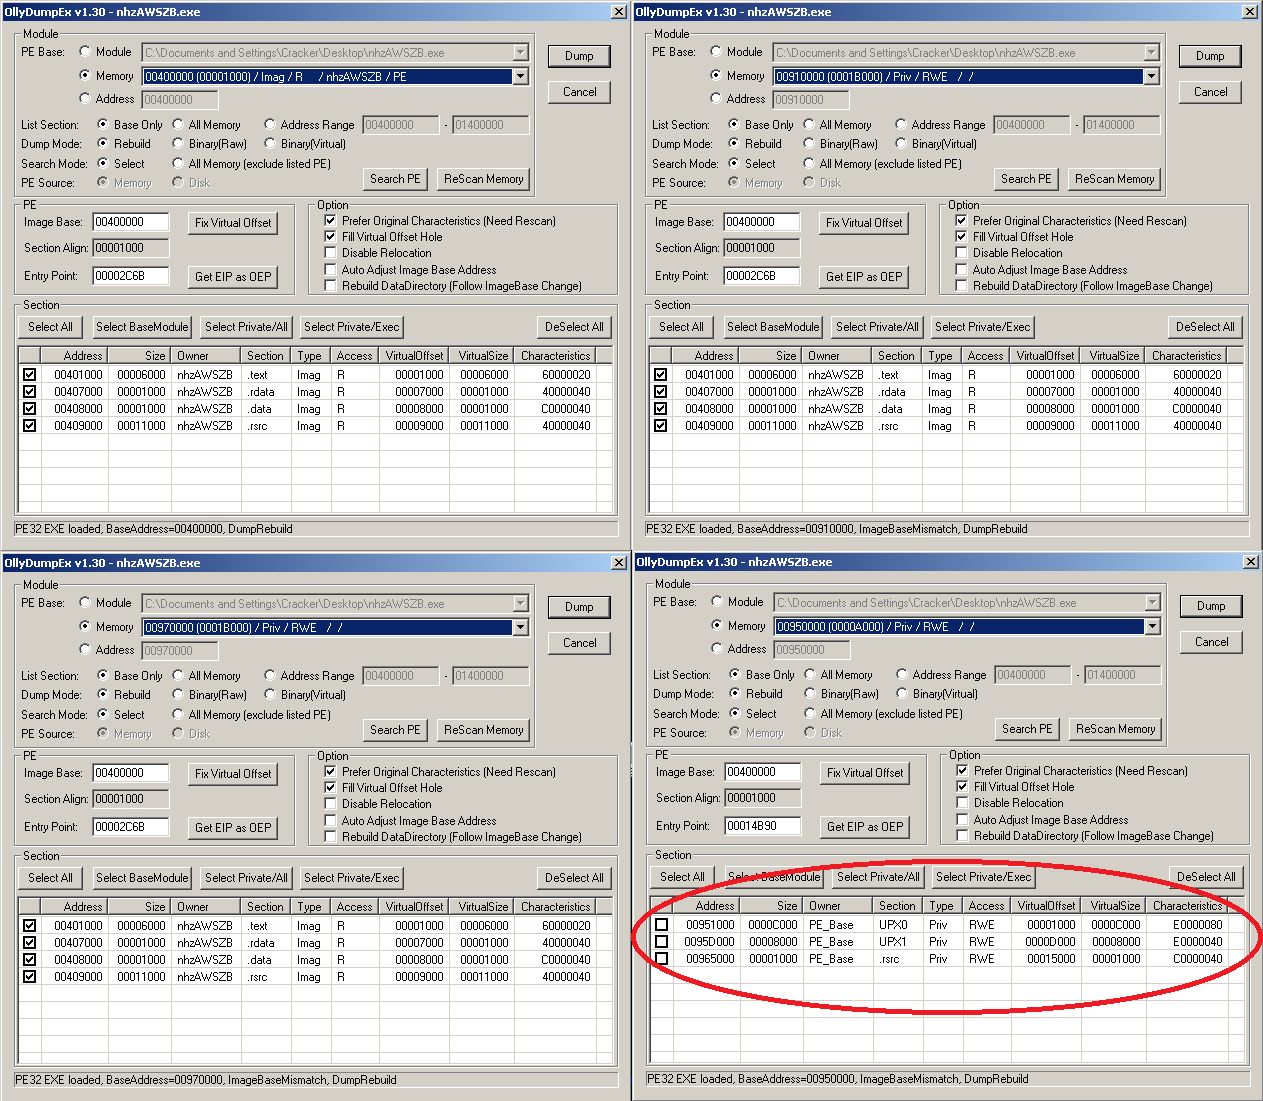Select Address radio in the 00400000 base window
Screen dimensions: 1263x1101
[85, 99]
